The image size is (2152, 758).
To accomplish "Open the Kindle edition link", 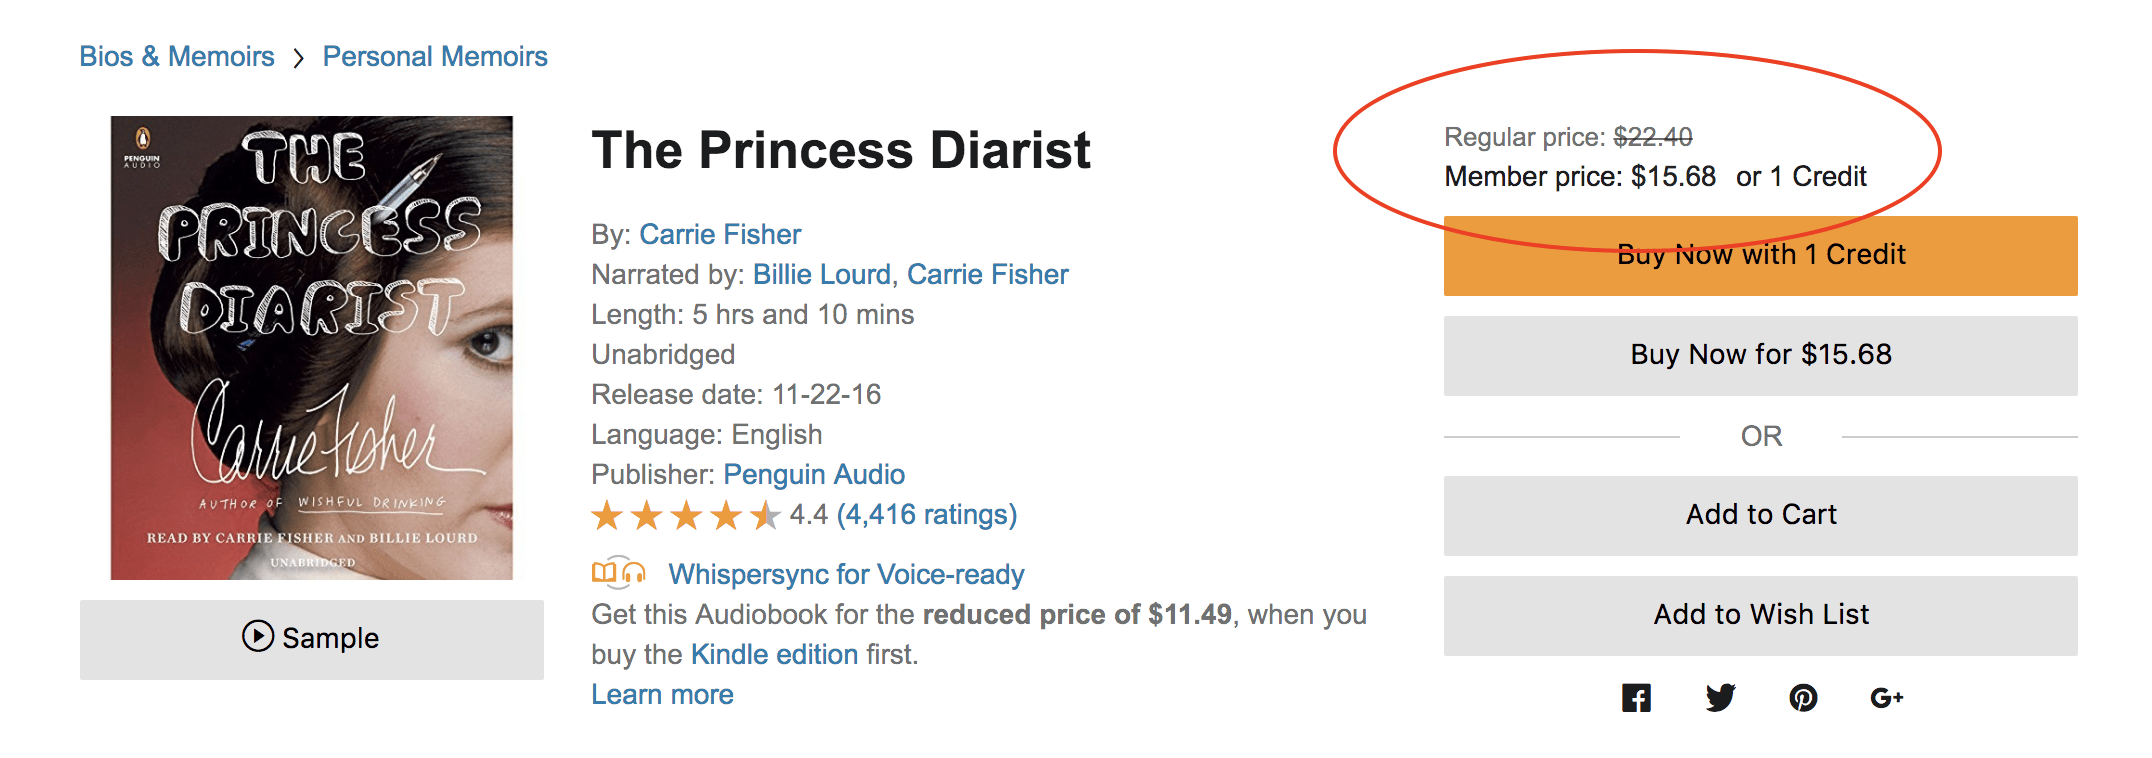I will [777, 654].
